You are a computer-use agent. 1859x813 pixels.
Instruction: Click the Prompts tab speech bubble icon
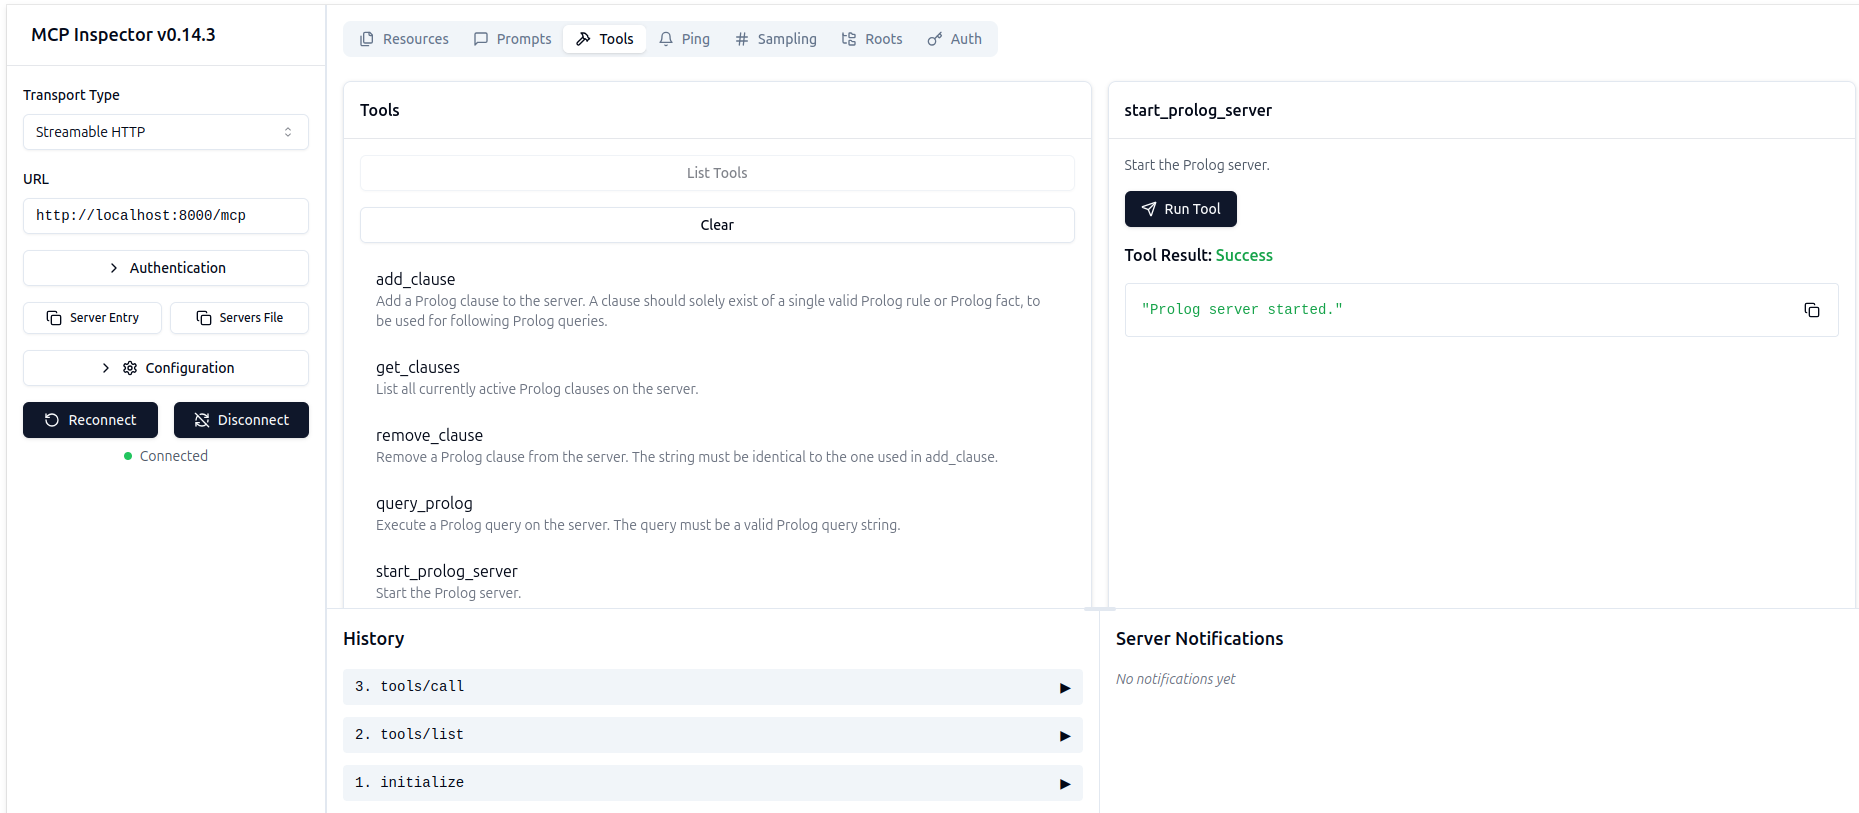click(x=481, y=39)
